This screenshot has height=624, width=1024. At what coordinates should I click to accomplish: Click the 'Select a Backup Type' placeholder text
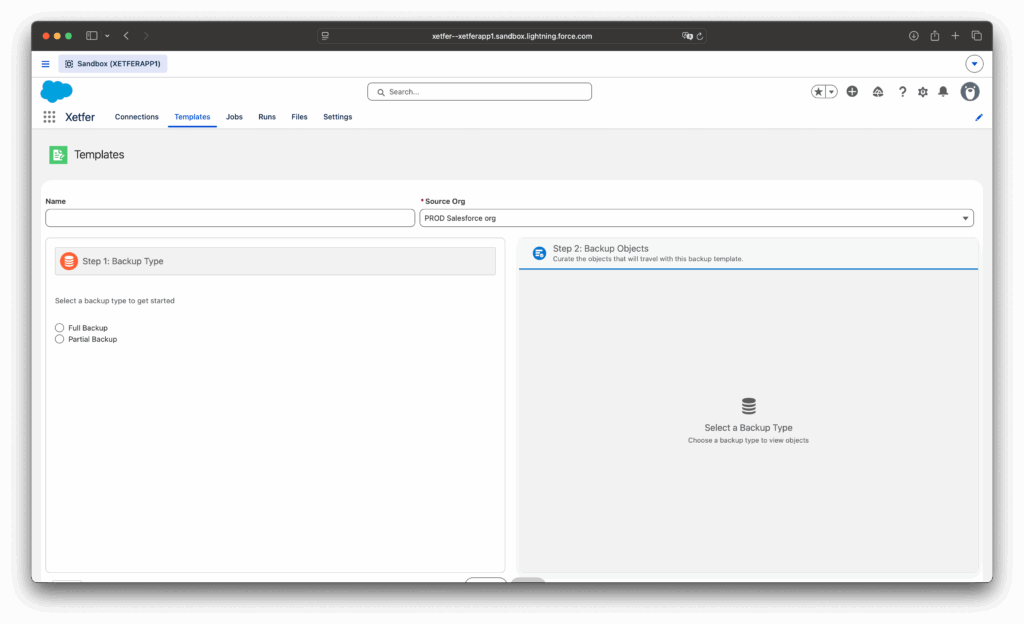(748, 428)
